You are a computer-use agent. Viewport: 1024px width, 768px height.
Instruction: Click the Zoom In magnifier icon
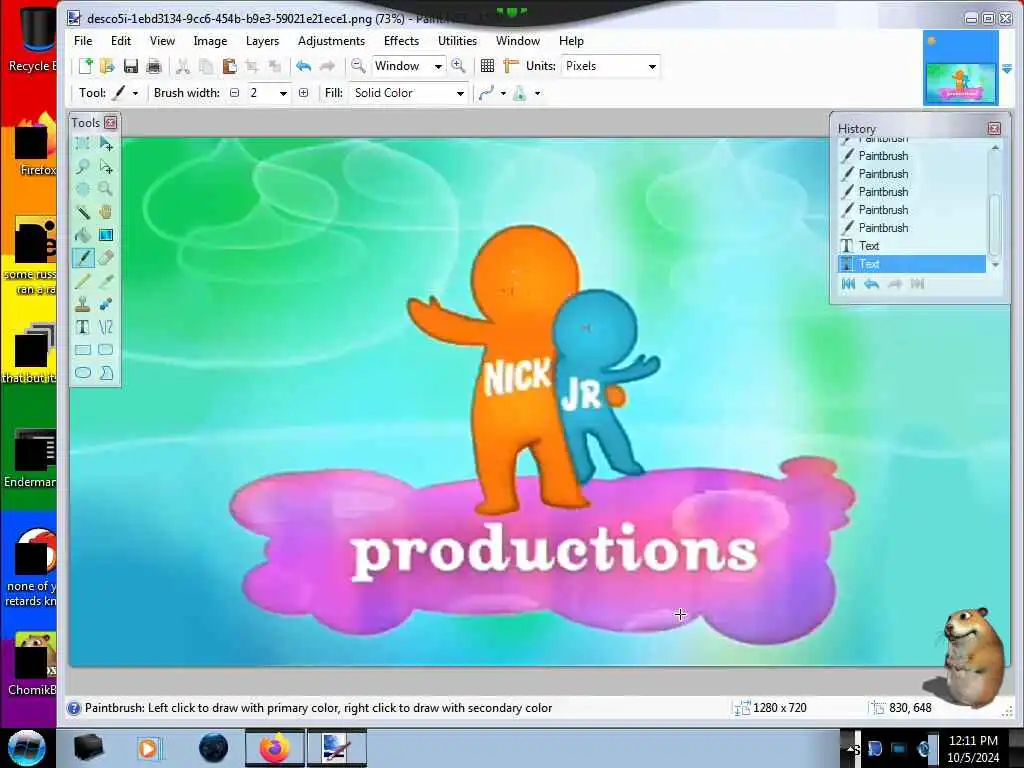pos(458,66)
